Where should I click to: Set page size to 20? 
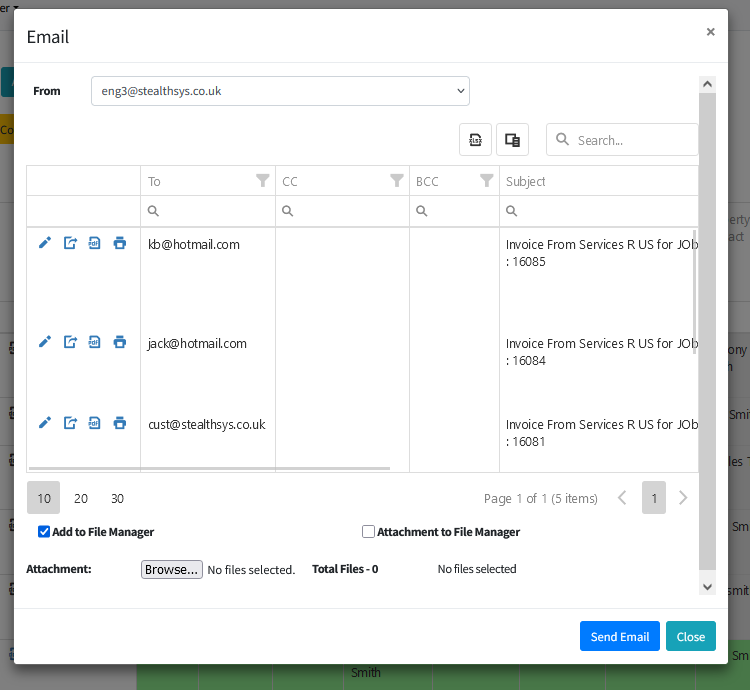pyautogui.click(x=81, y=498)
